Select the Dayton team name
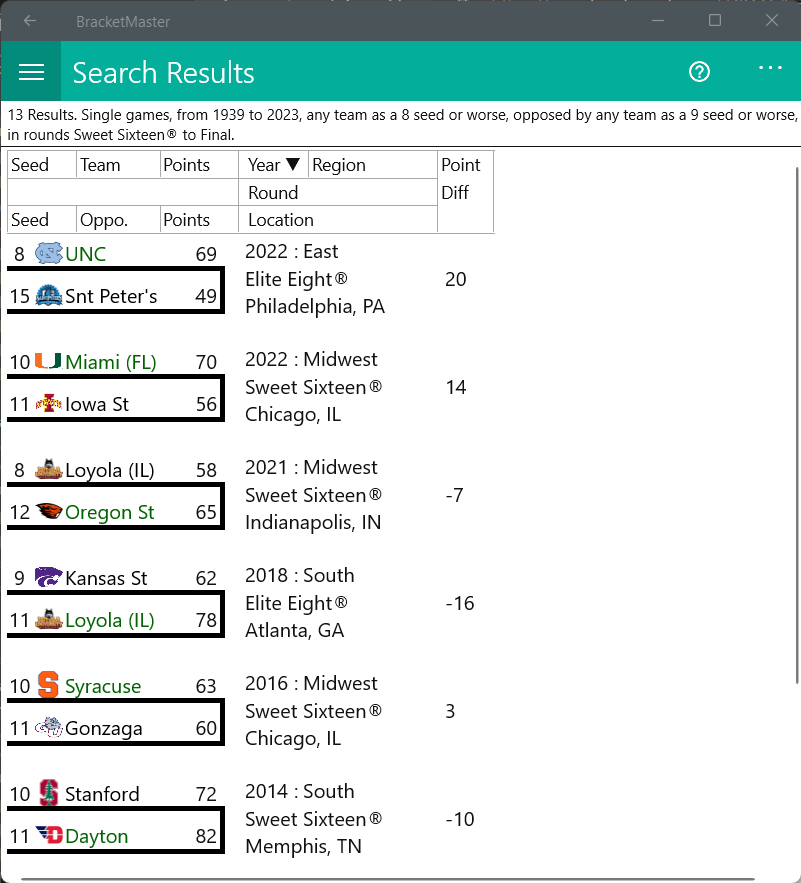 (x=96, y=836)
